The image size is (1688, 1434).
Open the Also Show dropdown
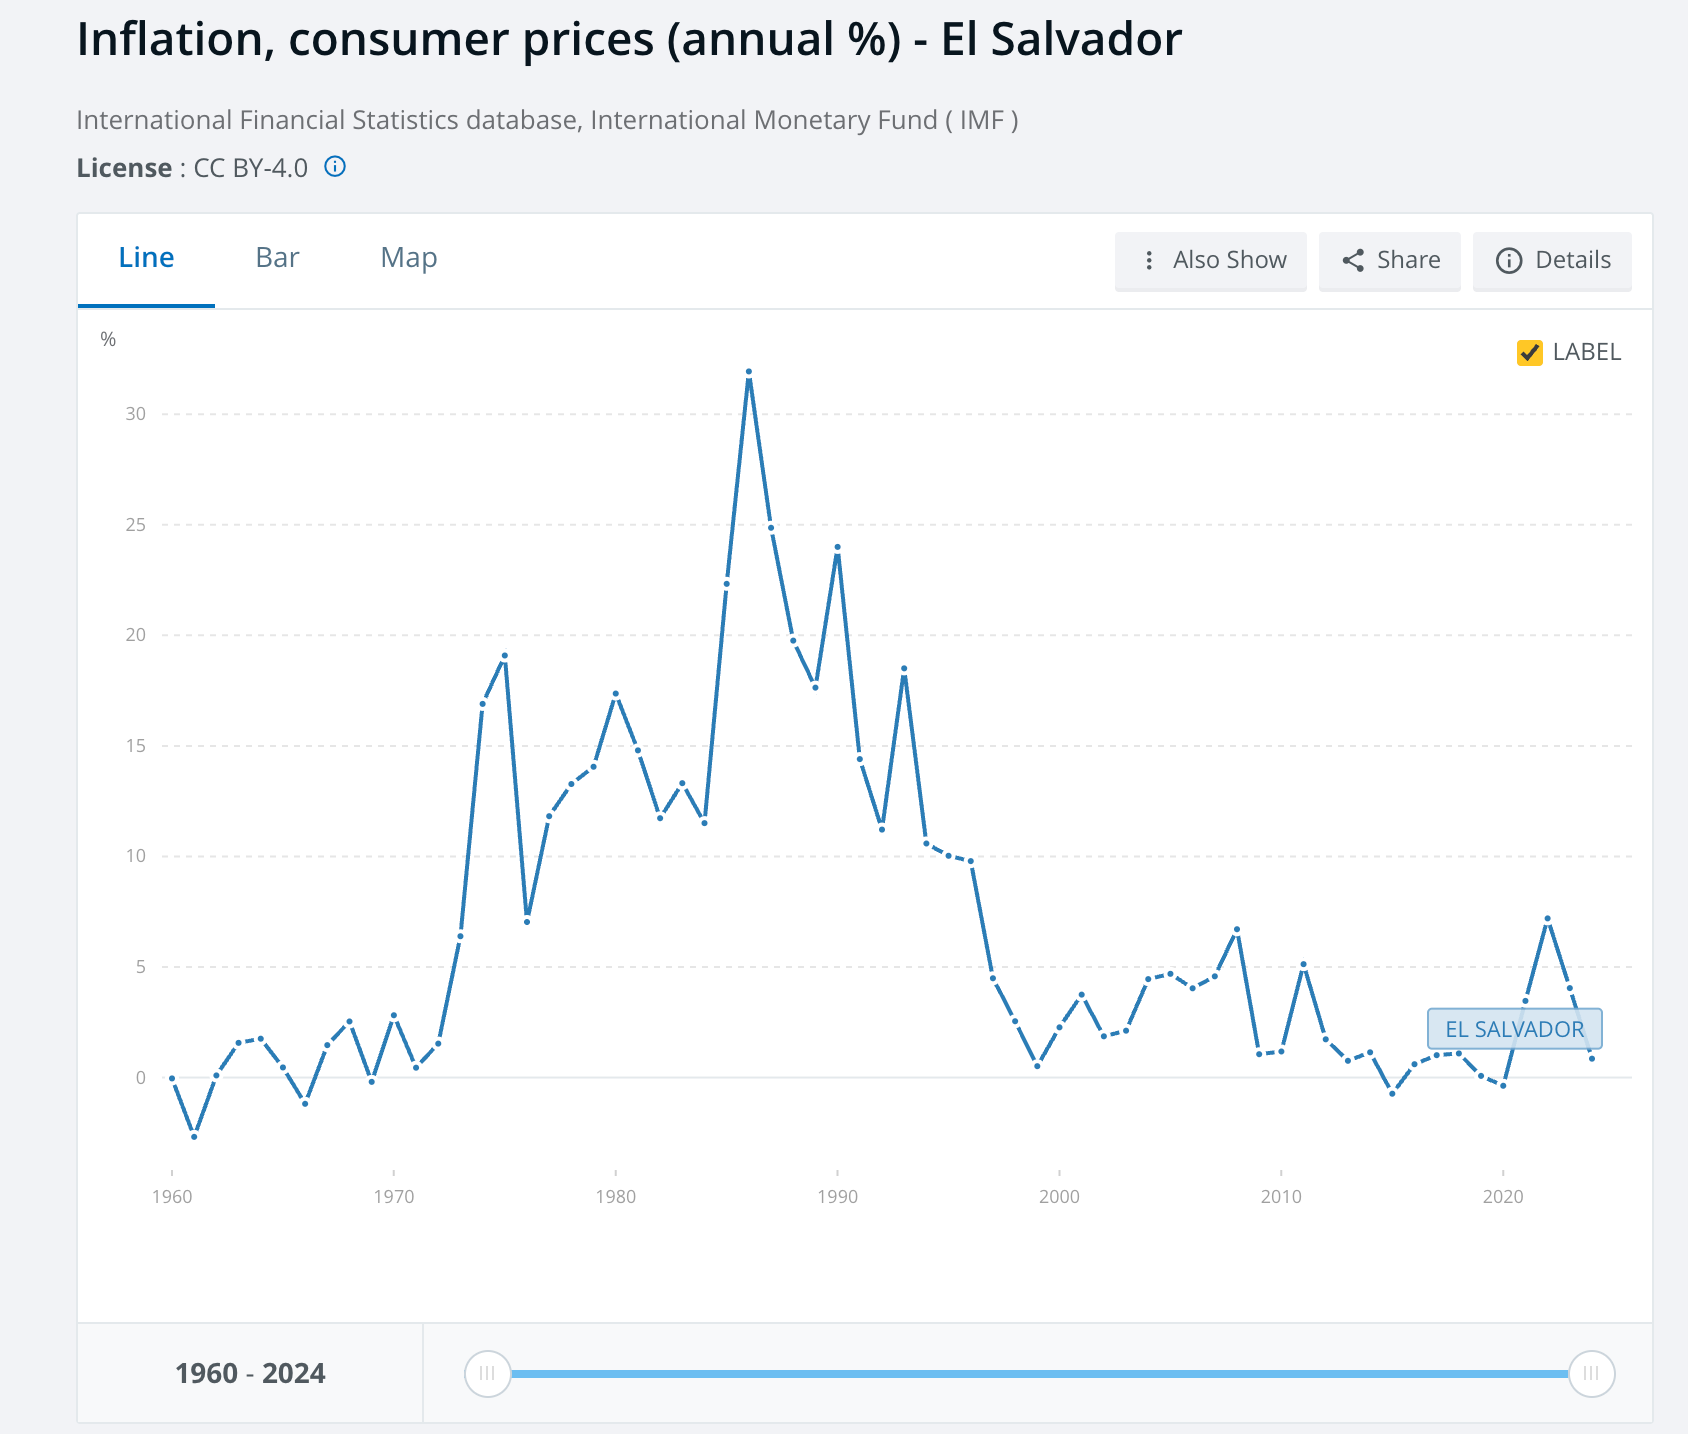pos(1210,261)
